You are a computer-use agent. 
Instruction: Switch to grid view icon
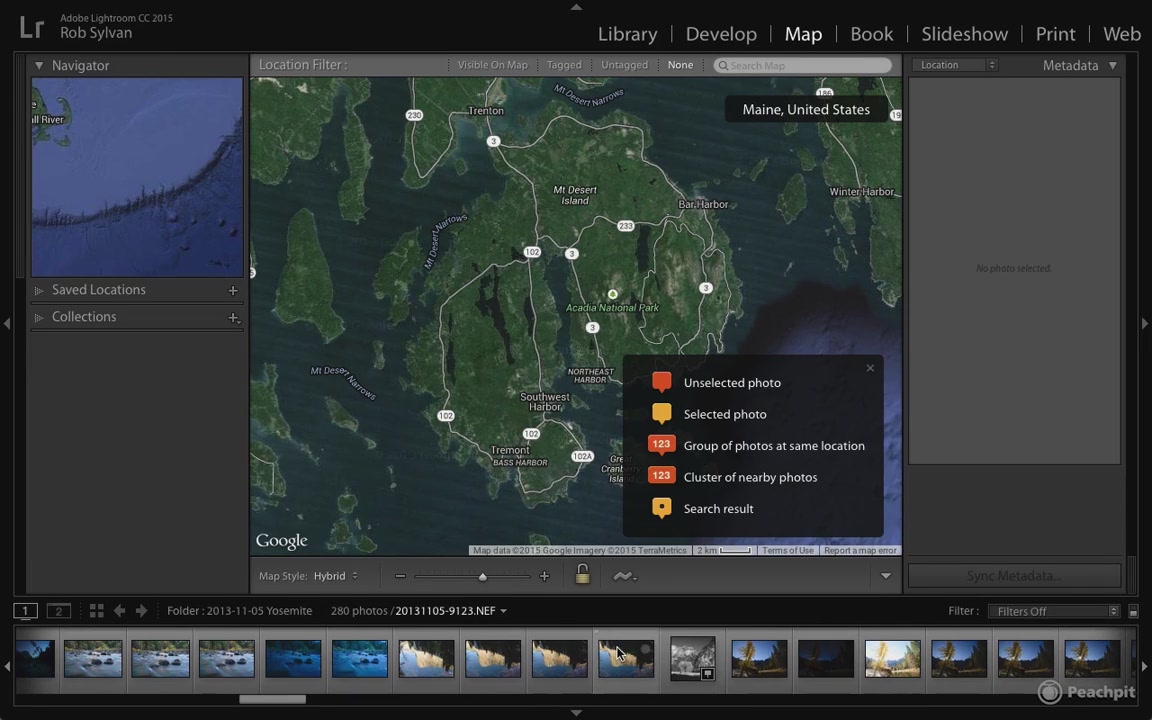coord(96,611)
